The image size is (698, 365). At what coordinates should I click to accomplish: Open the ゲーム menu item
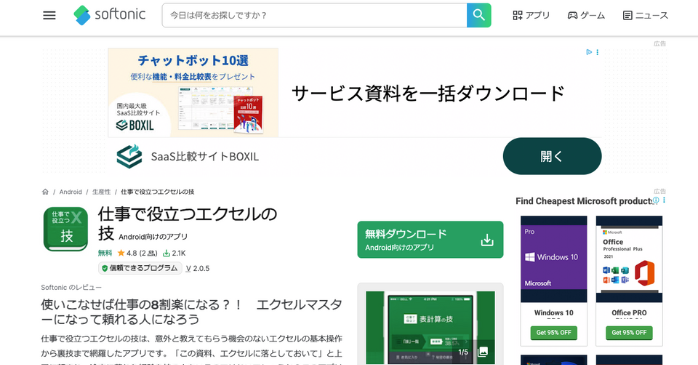pos(586,16)
